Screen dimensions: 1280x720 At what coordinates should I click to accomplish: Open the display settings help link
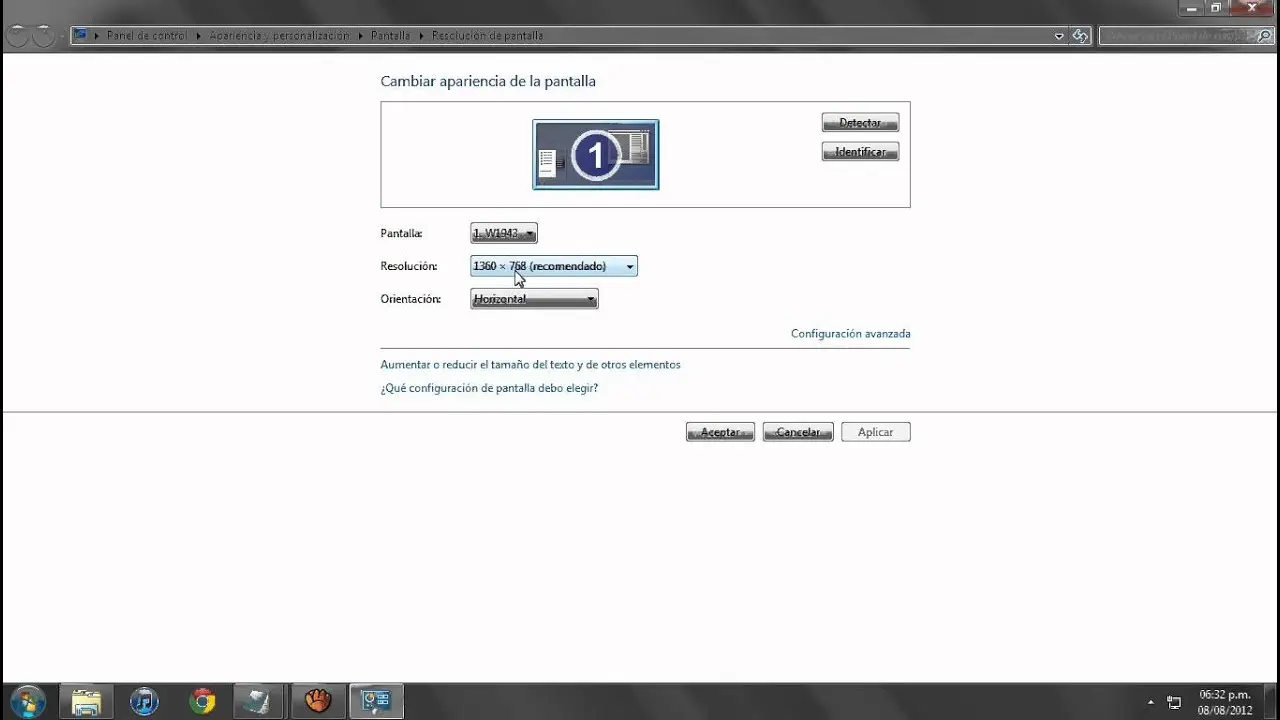coord(489,388)
